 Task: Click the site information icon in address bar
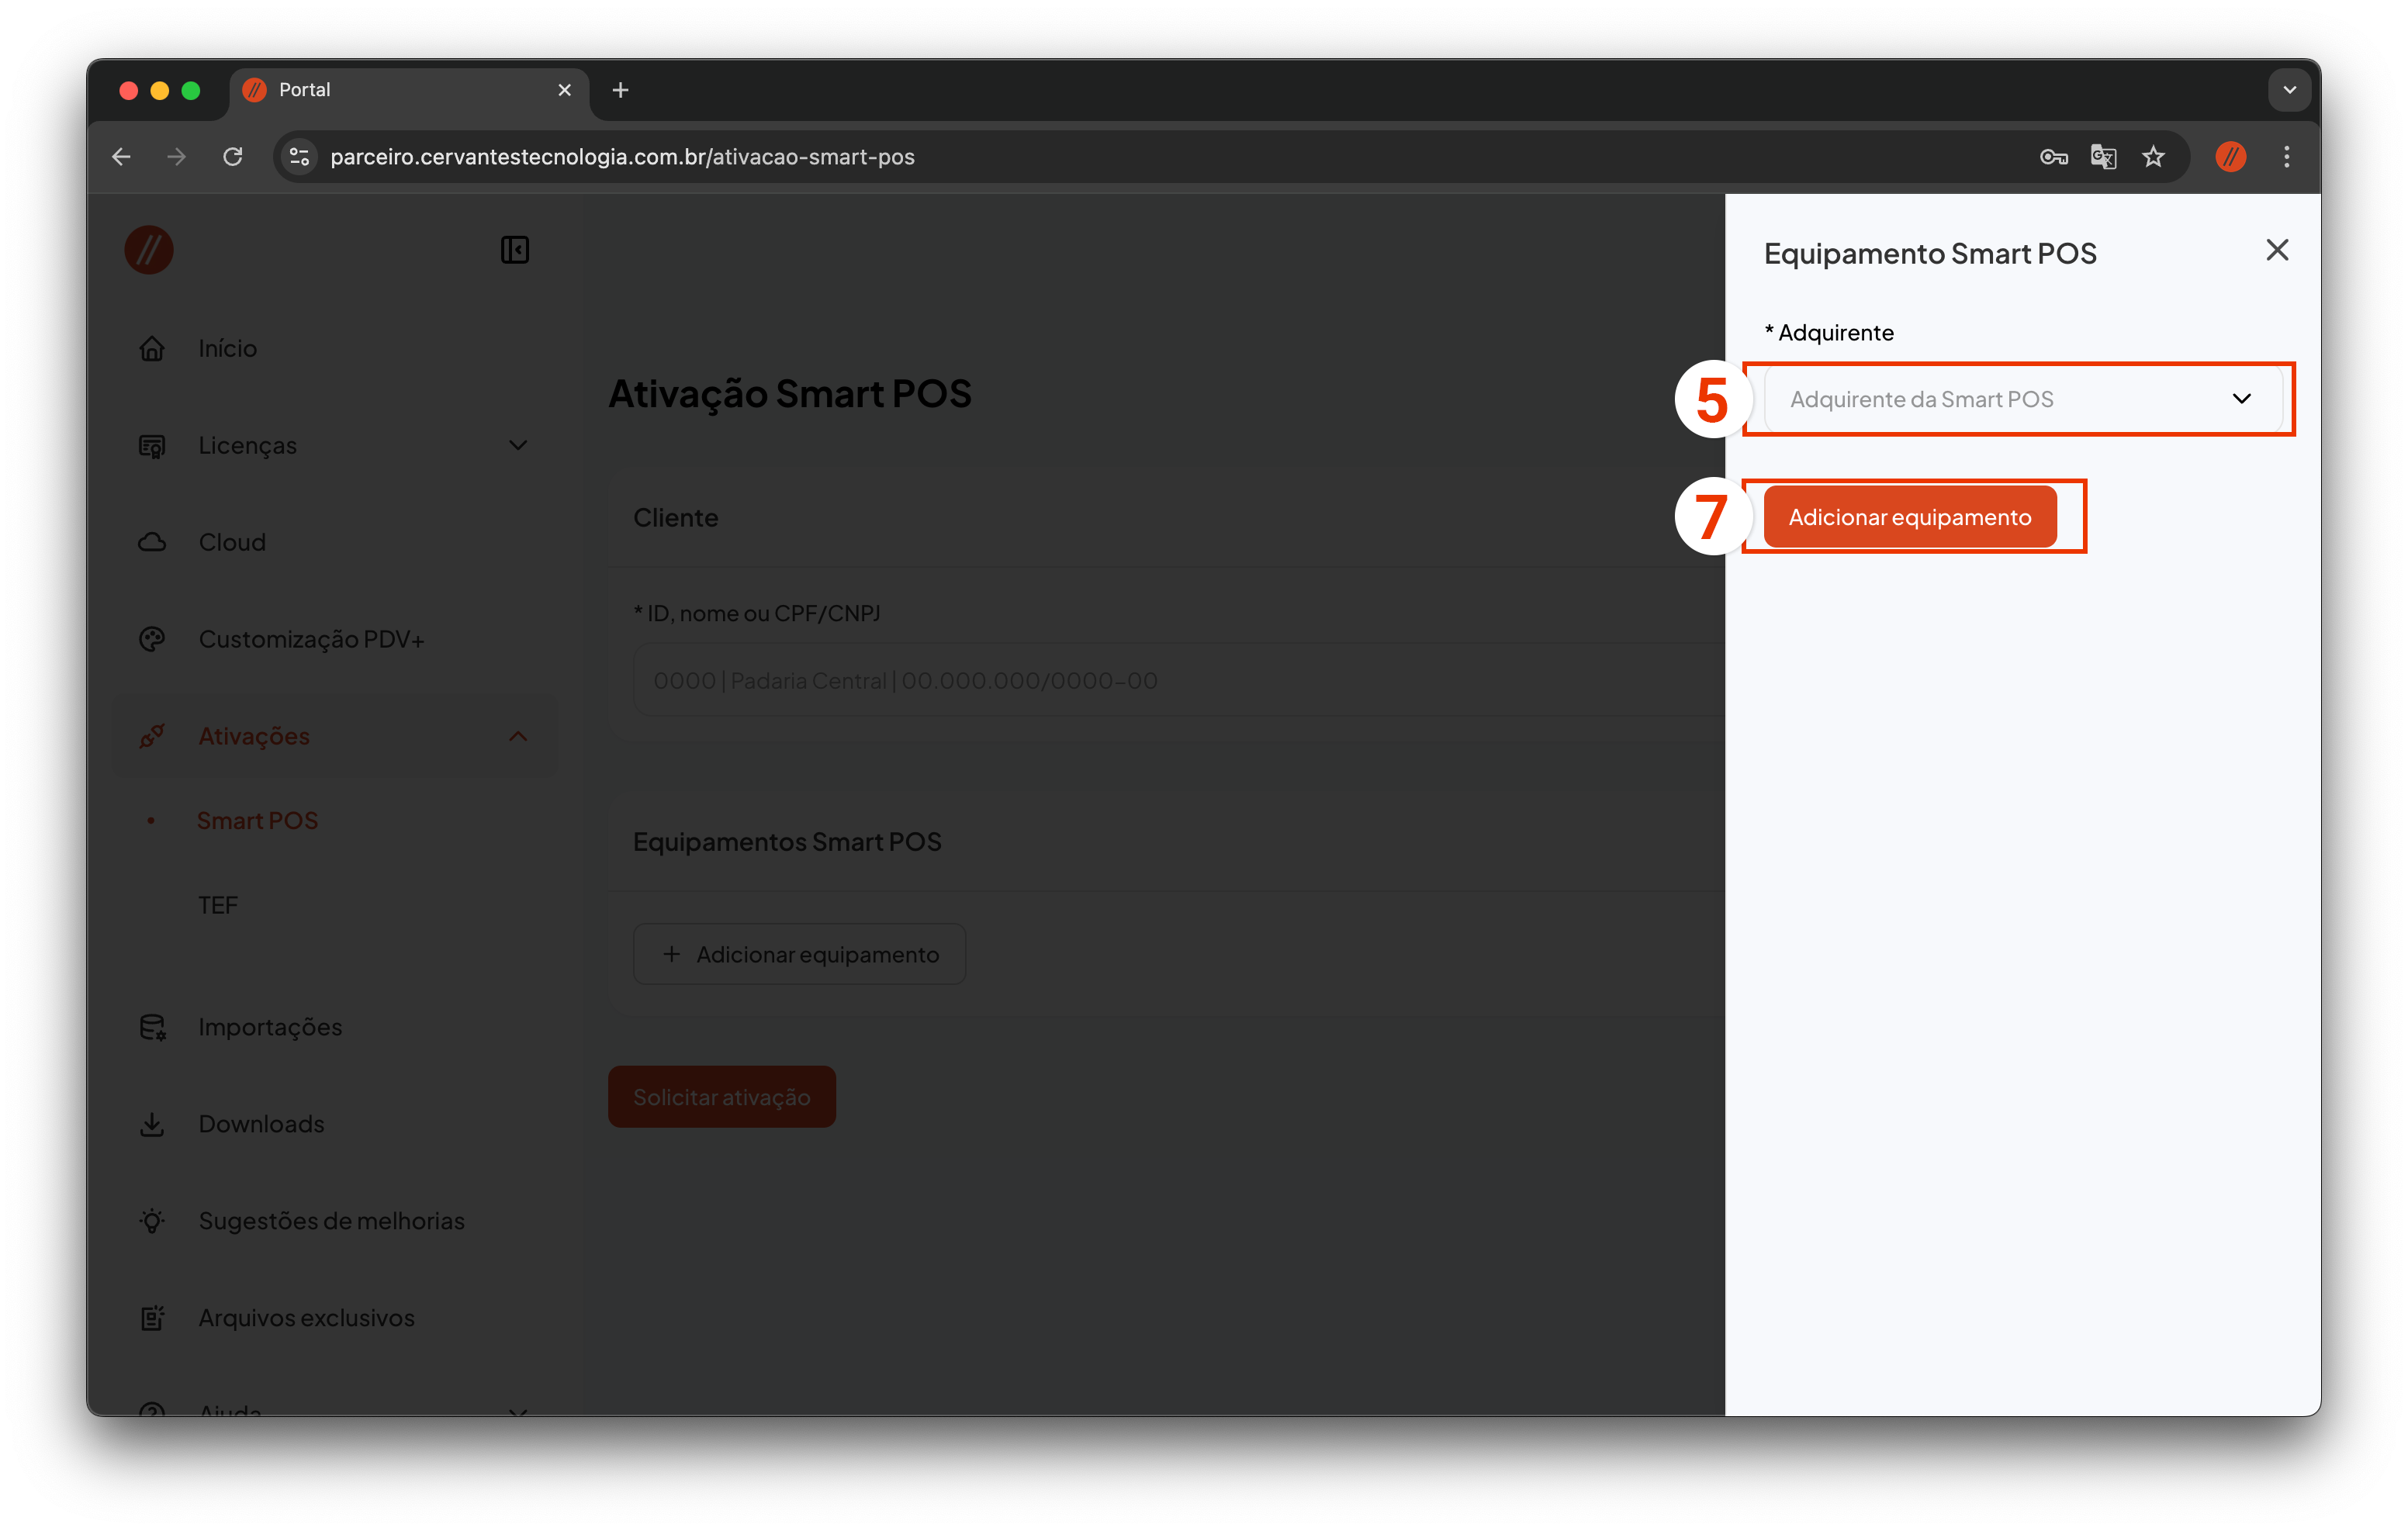299,157
